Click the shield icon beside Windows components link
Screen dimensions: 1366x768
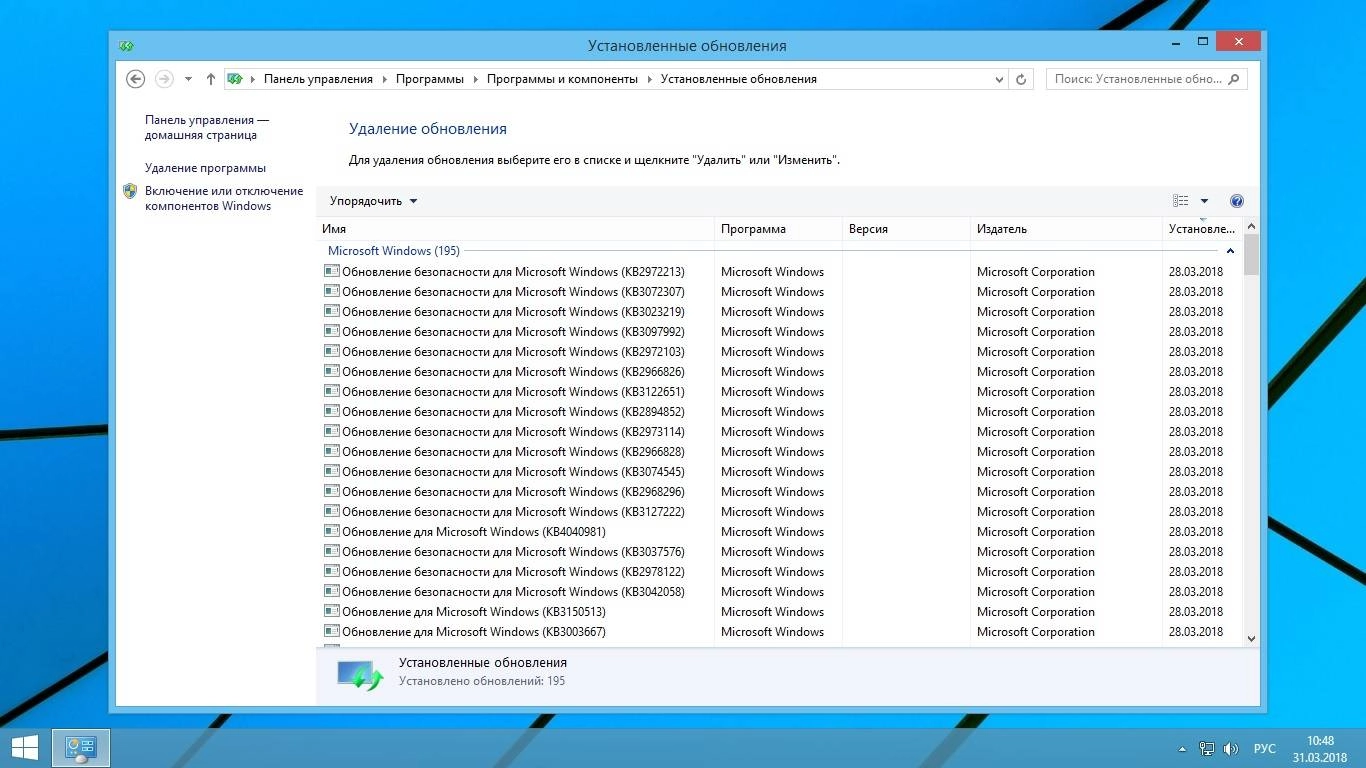pos(130,191)
